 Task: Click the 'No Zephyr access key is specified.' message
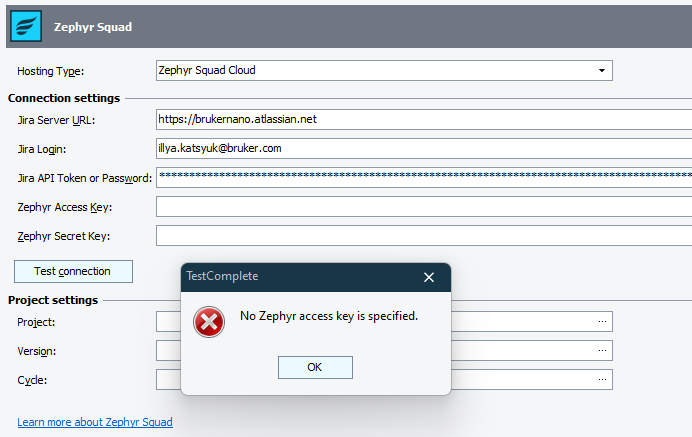329,316
